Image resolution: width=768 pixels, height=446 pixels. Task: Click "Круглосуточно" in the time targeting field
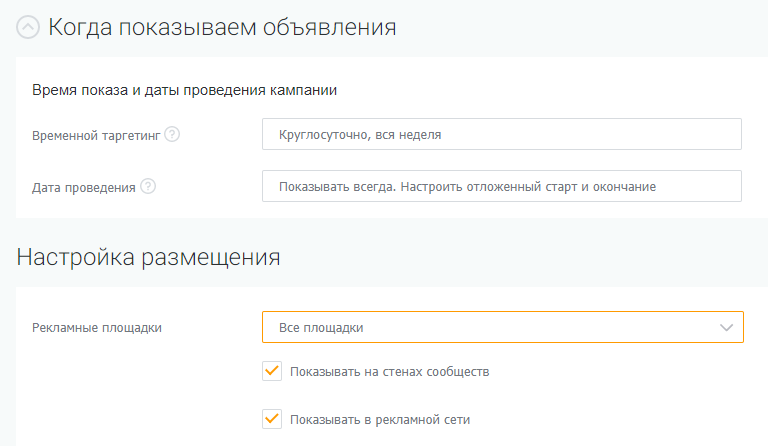tap(323, 135)
